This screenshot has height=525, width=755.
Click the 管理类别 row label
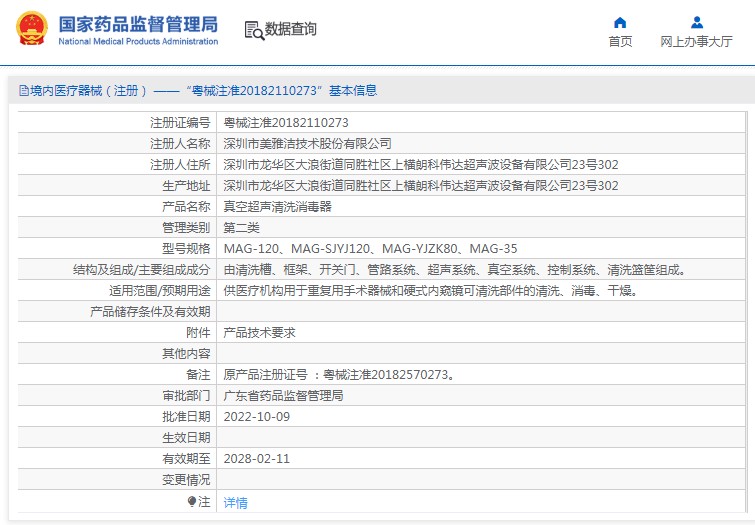(186, 228)
